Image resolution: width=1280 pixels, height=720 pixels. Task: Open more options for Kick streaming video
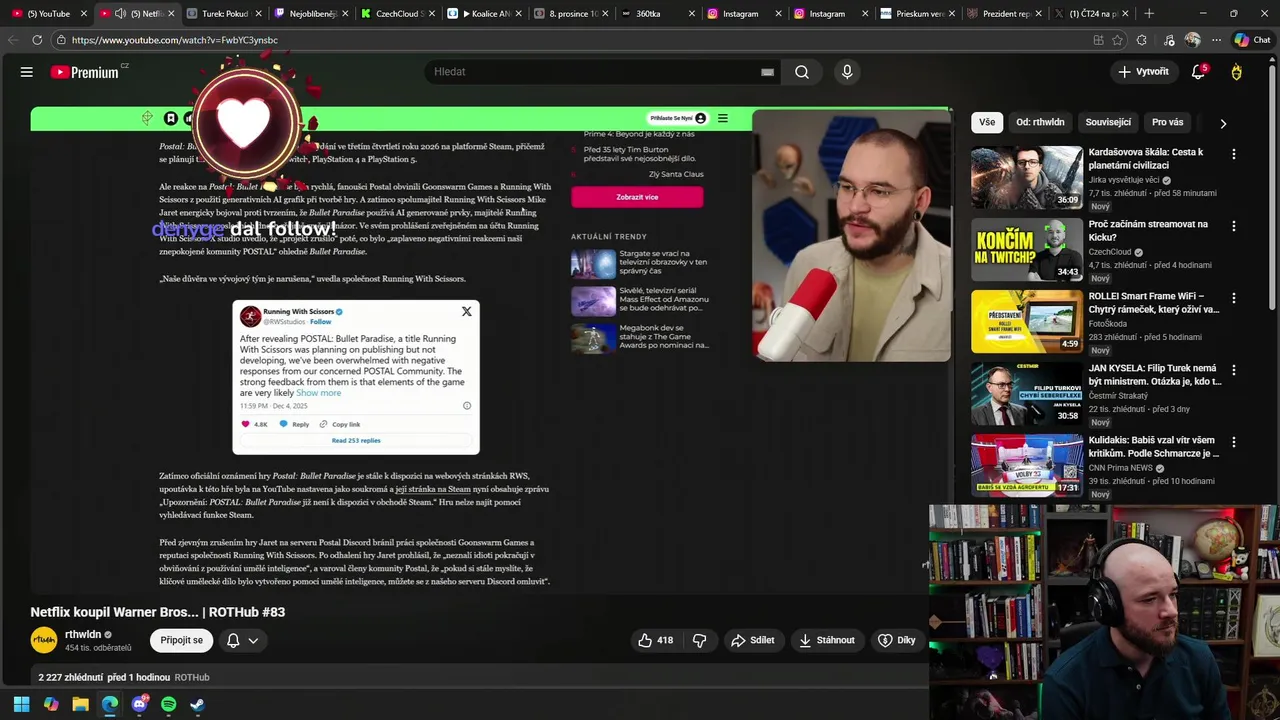(1233, 226)
